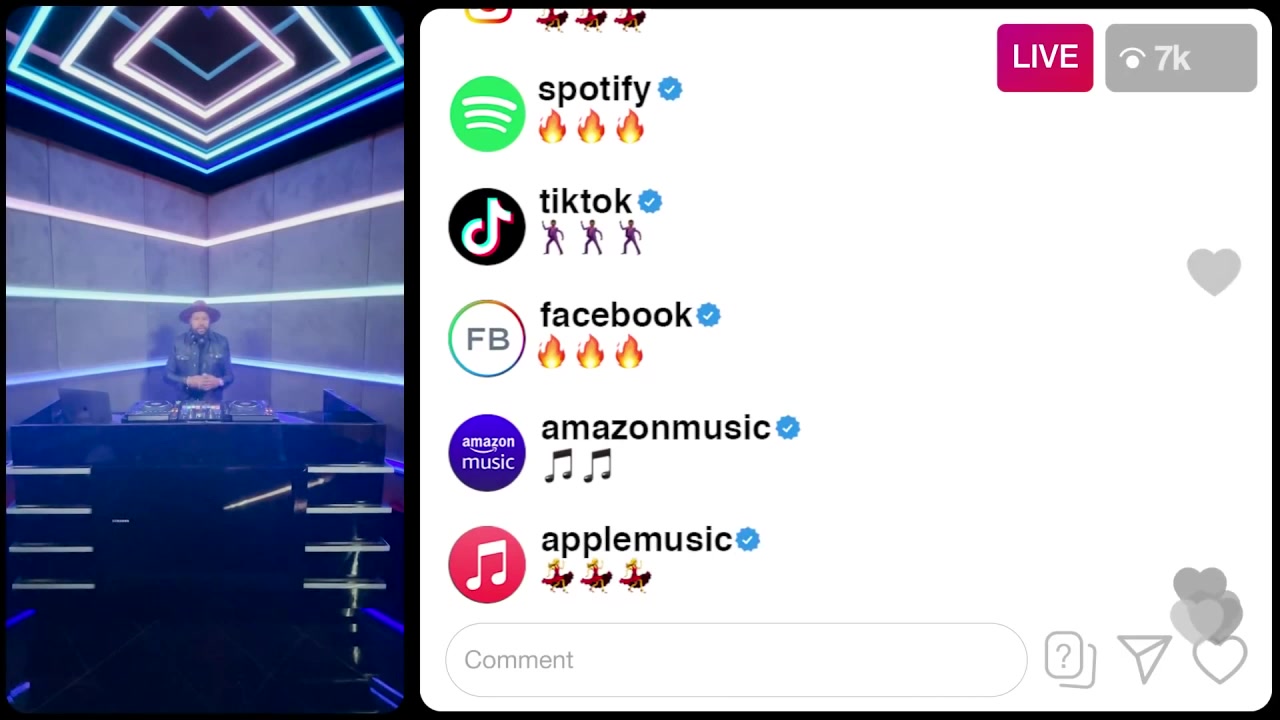Click the Apple Music avatar icon
The height and width of the screenshot is (720, 1280).
(487, 565)
